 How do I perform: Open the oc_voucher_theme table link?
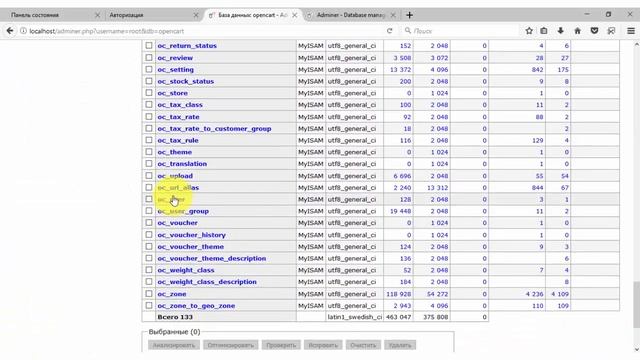[191, 247]
